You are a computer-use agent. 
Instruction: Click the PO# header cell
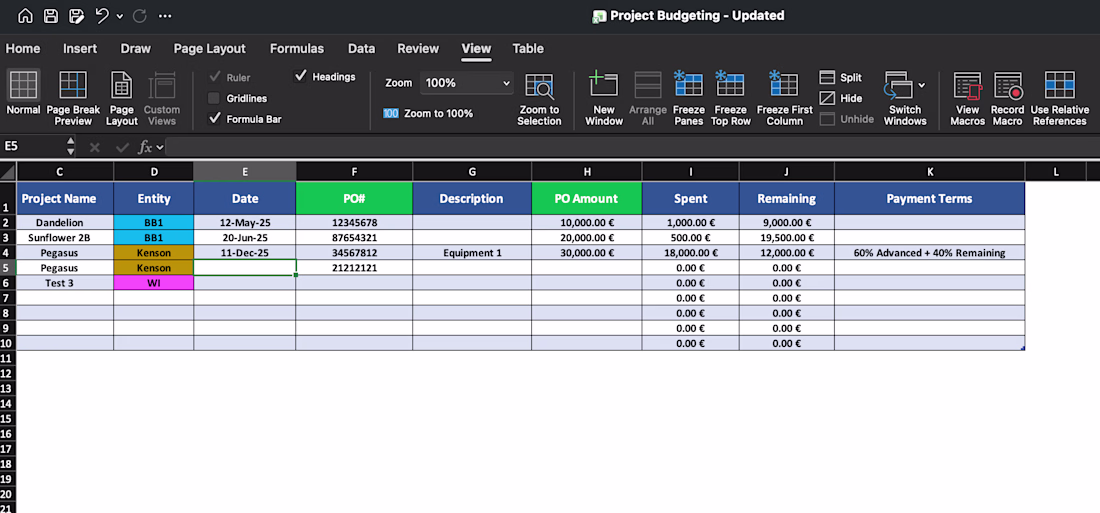[x=354, y=198]
